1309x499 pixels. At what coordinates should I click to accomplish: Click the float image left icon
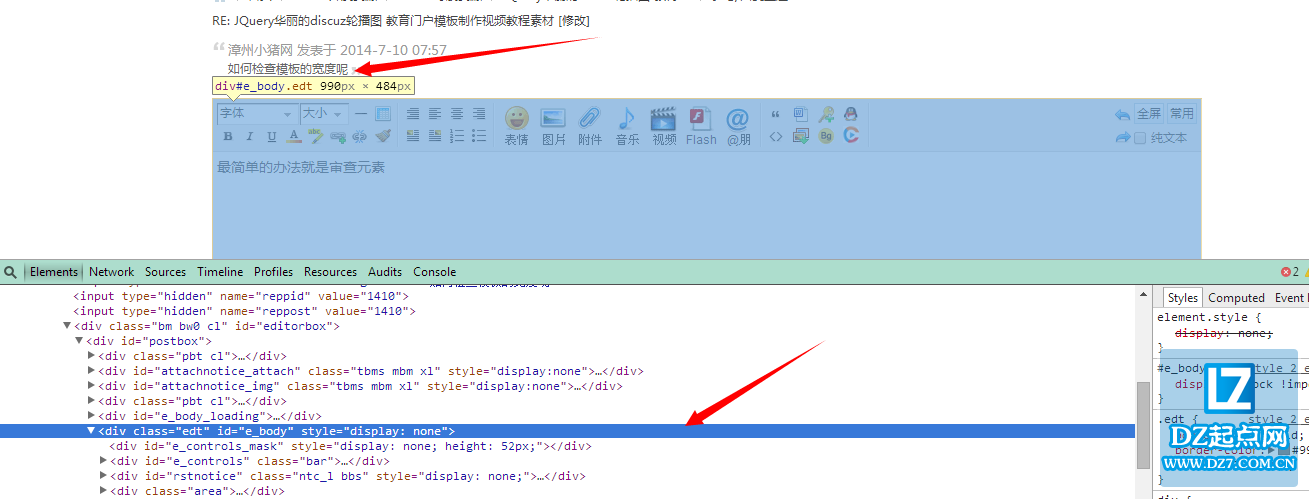click(413, 136)
